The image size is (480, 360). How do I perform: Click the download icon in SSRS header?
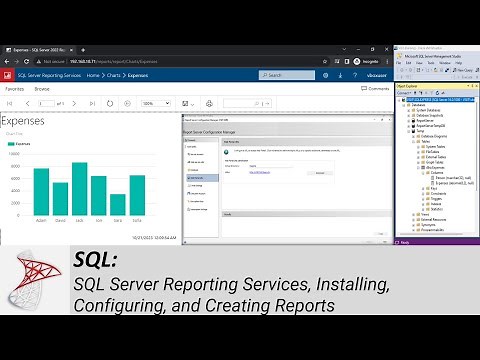pos(340,75)
